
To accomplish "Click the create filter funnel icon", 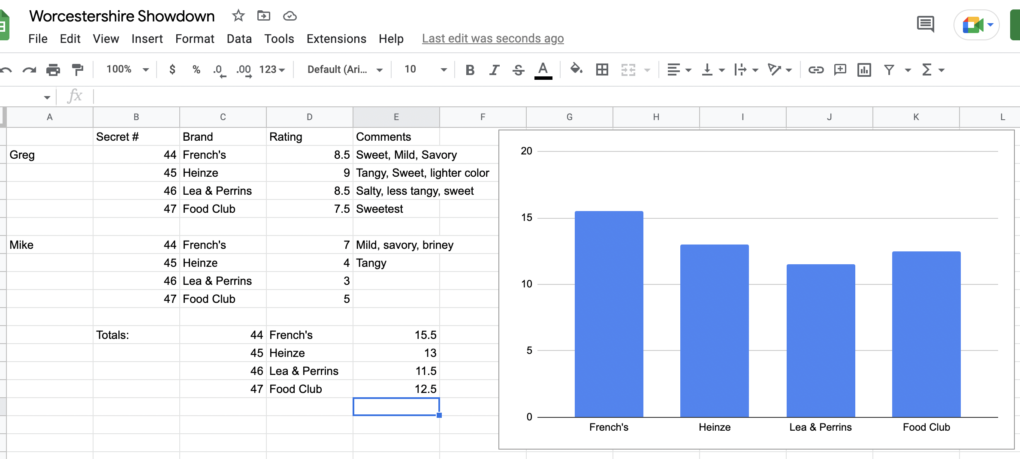I will pos(889,70).
